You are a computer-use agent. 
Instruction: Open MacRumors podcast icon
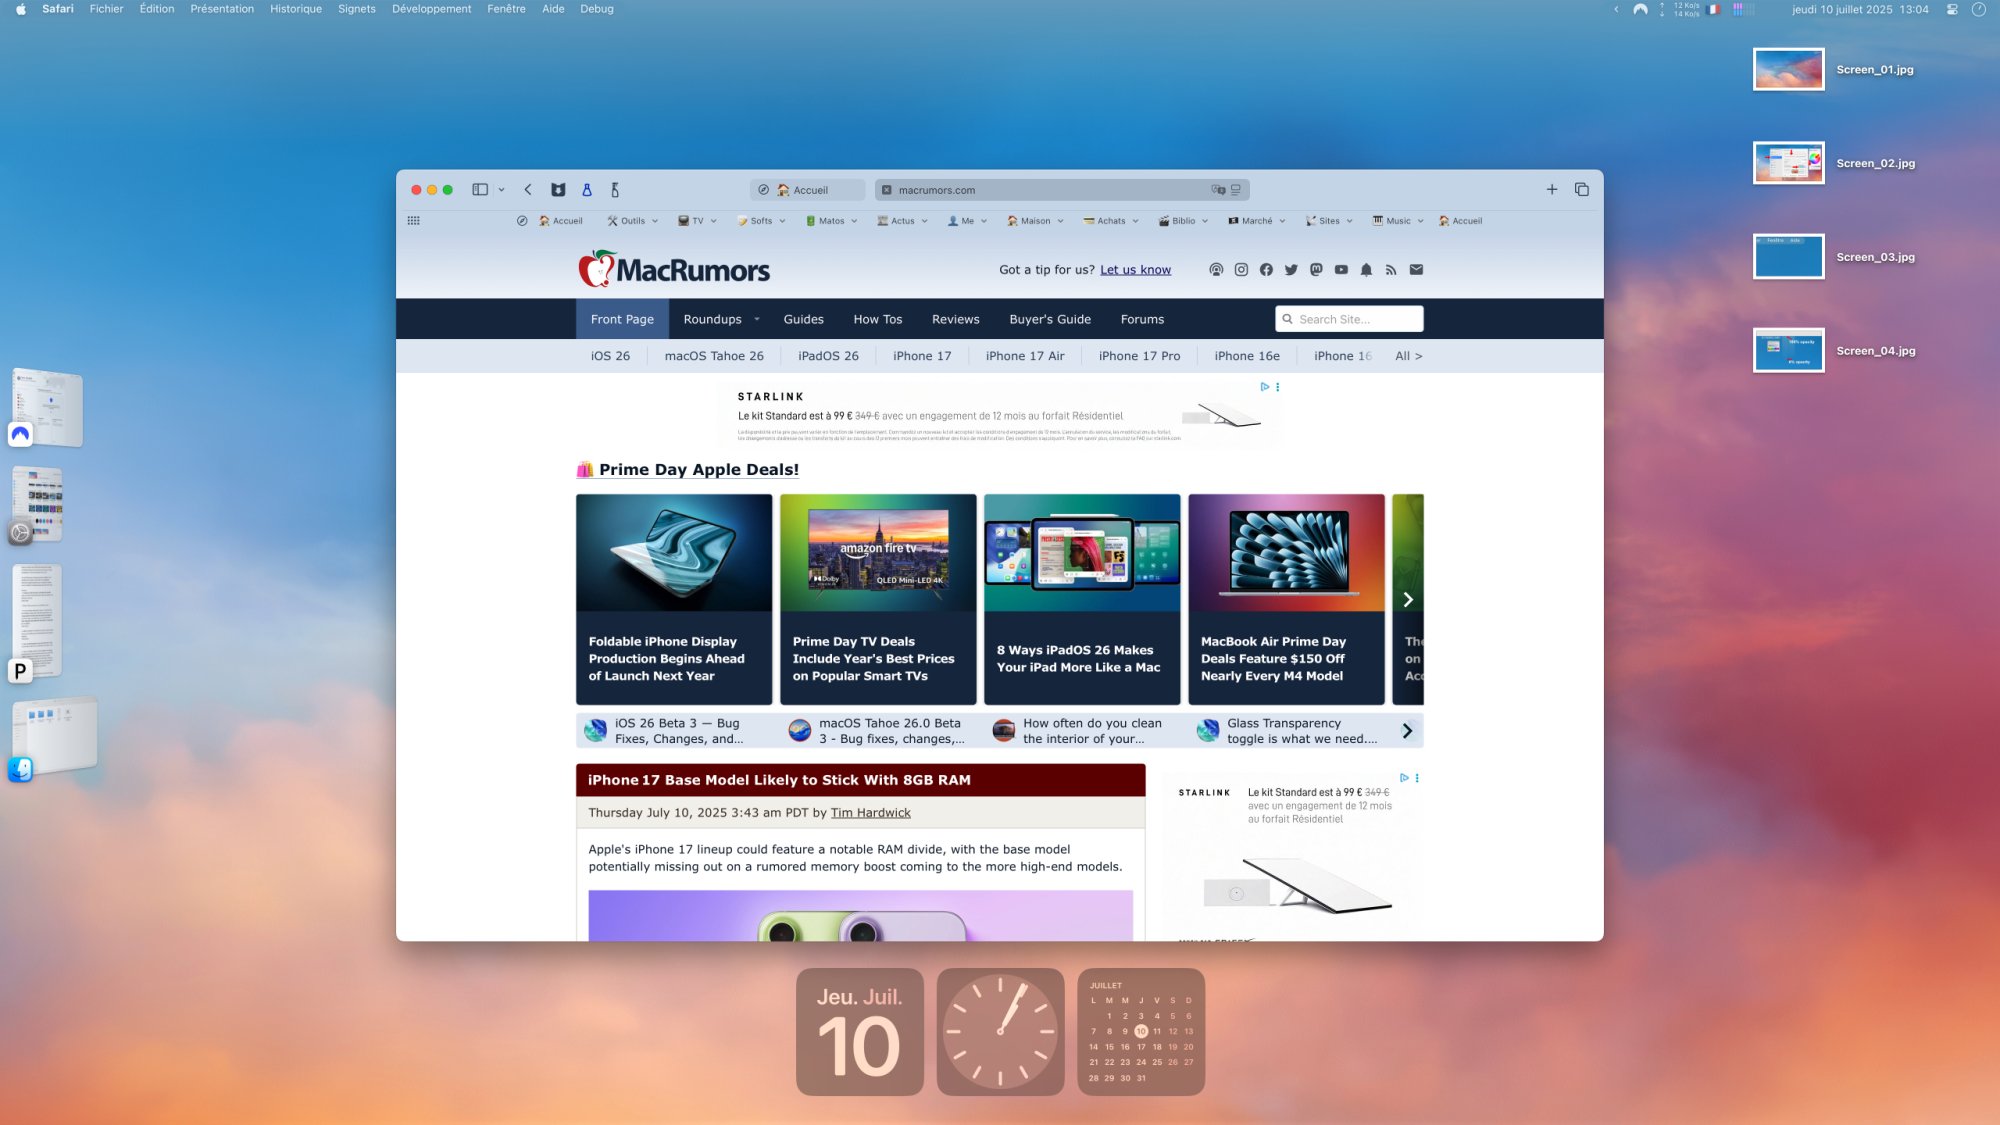(x=1216, y=270)
